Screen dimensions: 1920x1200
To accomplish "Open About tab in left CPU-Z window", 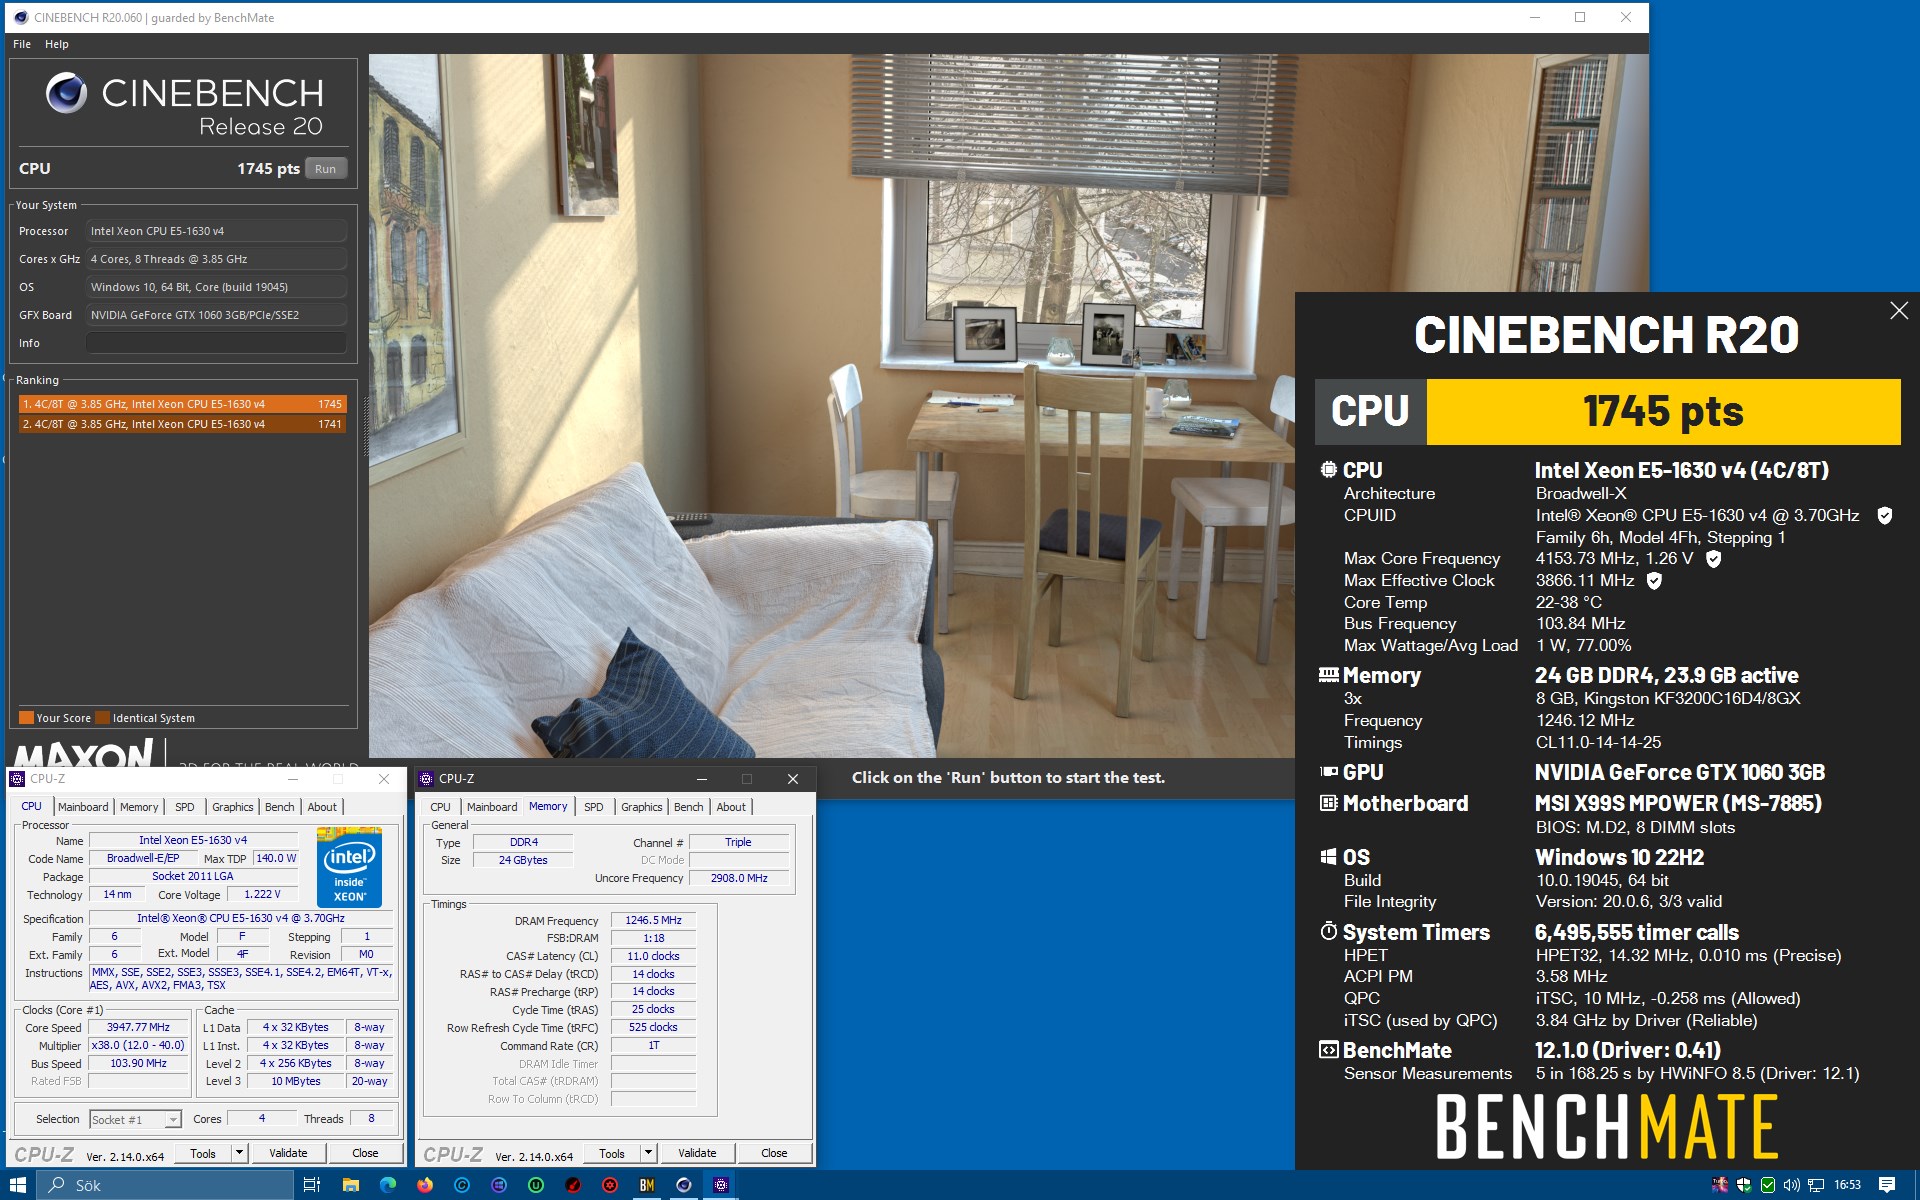I will (x=322, y=807).
